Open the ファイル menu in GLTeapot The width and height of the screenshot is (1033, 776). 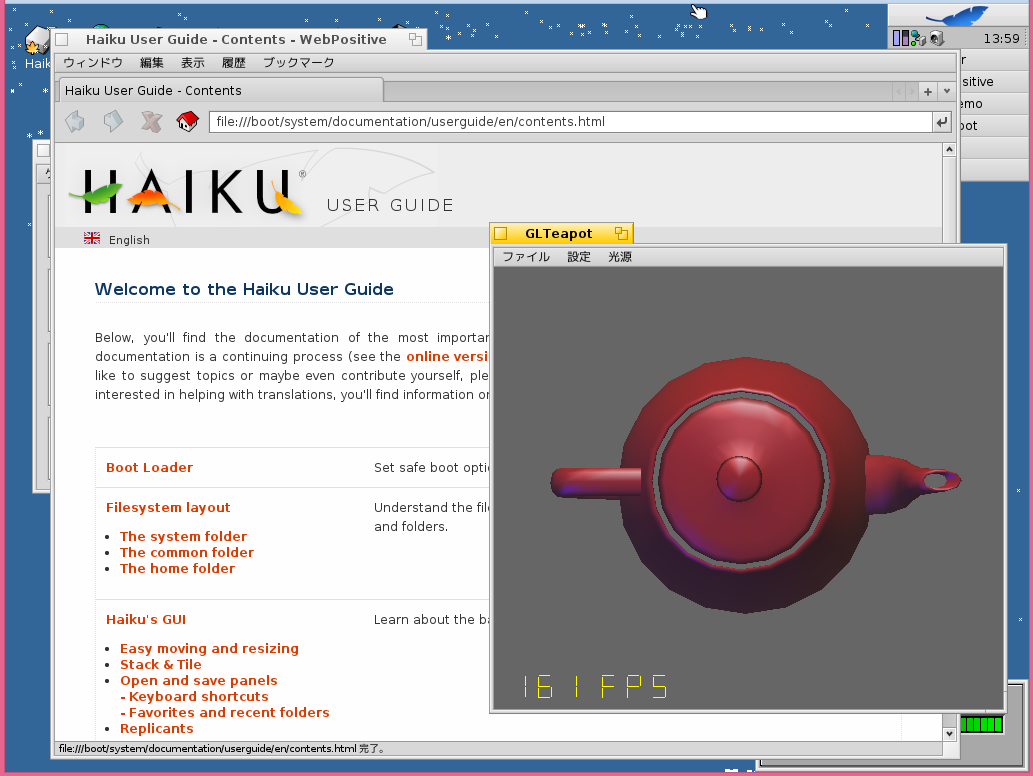click(526, 257)
